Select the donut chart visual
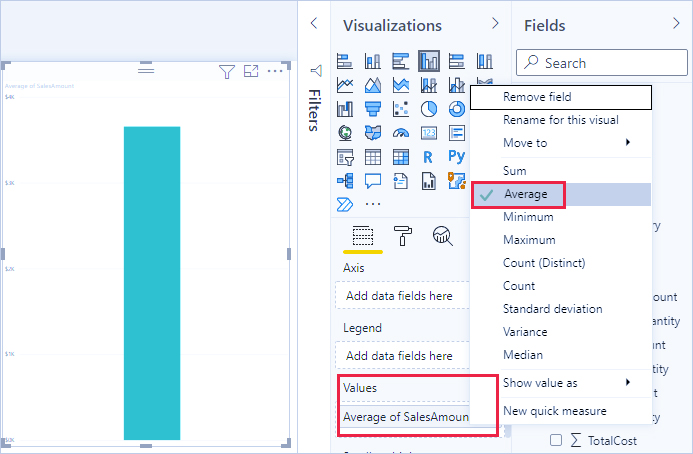The height and width of the screenshot is (454, 693). [457, 109]
